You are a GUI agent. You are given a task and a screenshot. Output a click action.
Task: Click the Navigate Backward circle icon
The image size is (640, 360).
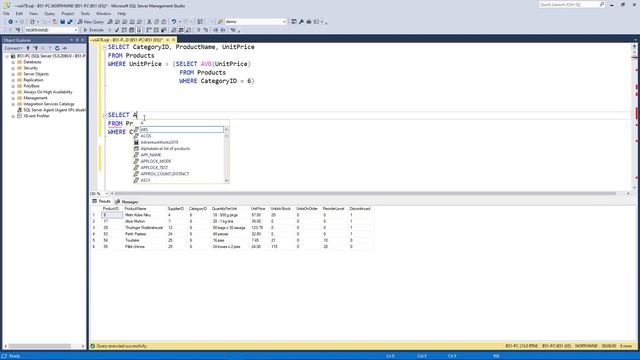(11, 22)
